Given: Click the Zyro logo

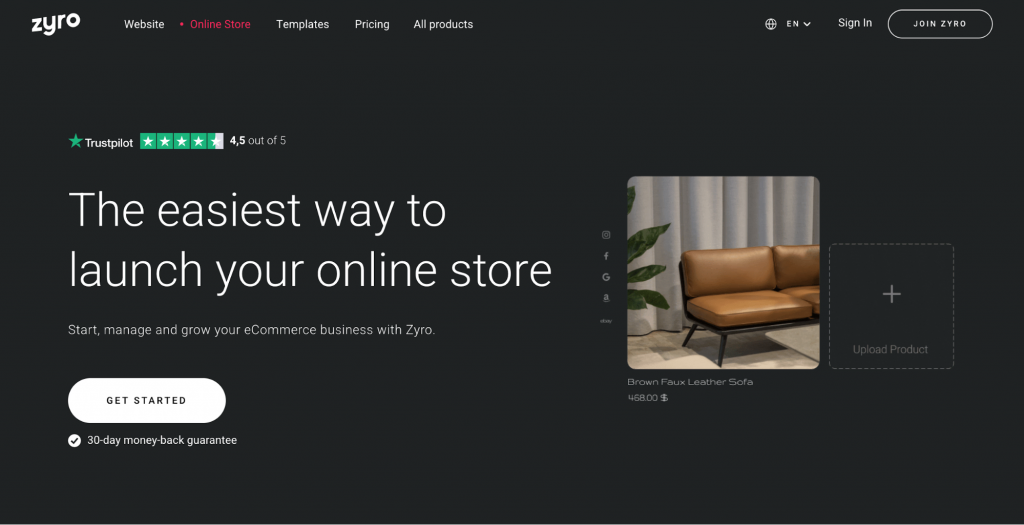Looking at the screenshot, I should [56, 24].
